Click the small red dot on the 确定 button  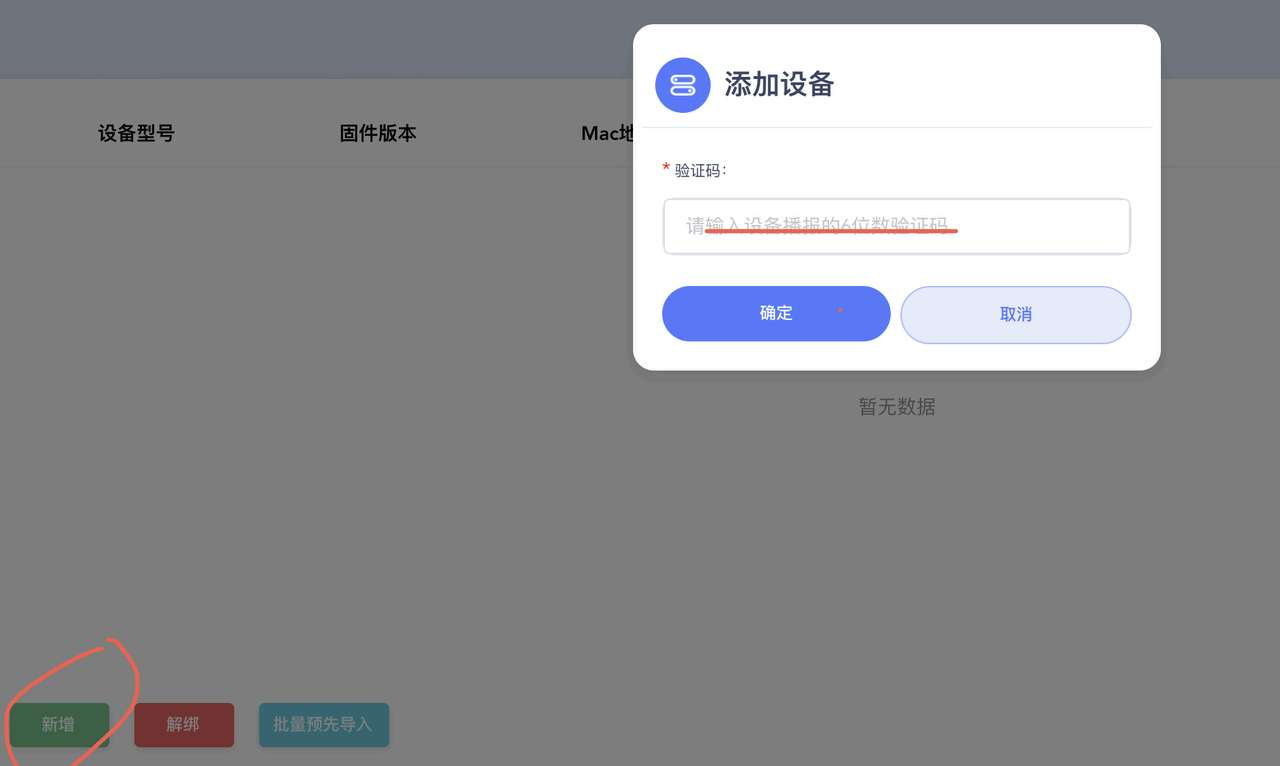(840, 311)
